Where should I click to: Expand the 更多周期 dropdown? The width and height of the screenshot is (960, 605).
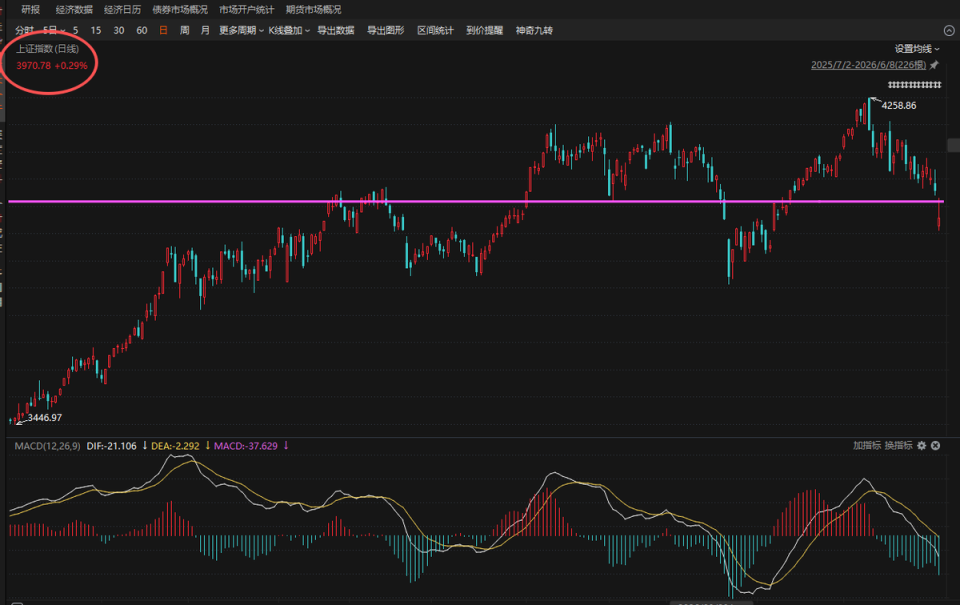[x=241, y=30]
